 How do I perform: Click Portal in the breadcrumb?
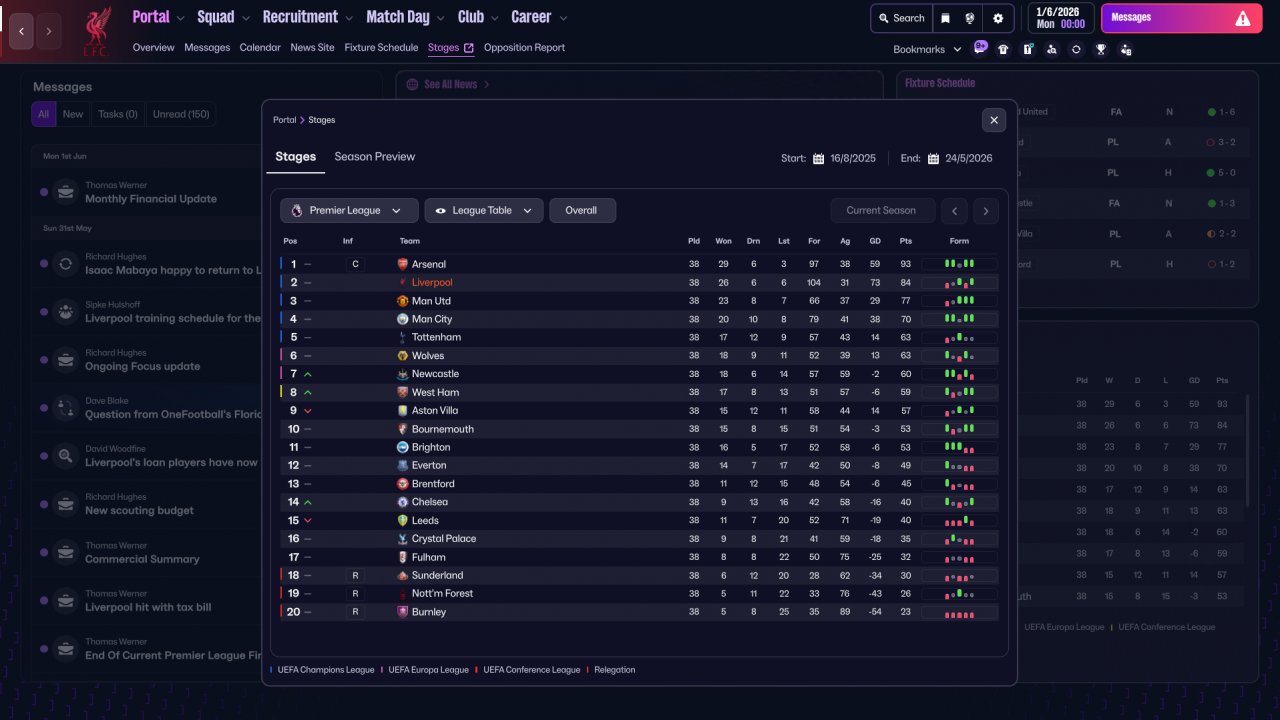click(285, 120)
